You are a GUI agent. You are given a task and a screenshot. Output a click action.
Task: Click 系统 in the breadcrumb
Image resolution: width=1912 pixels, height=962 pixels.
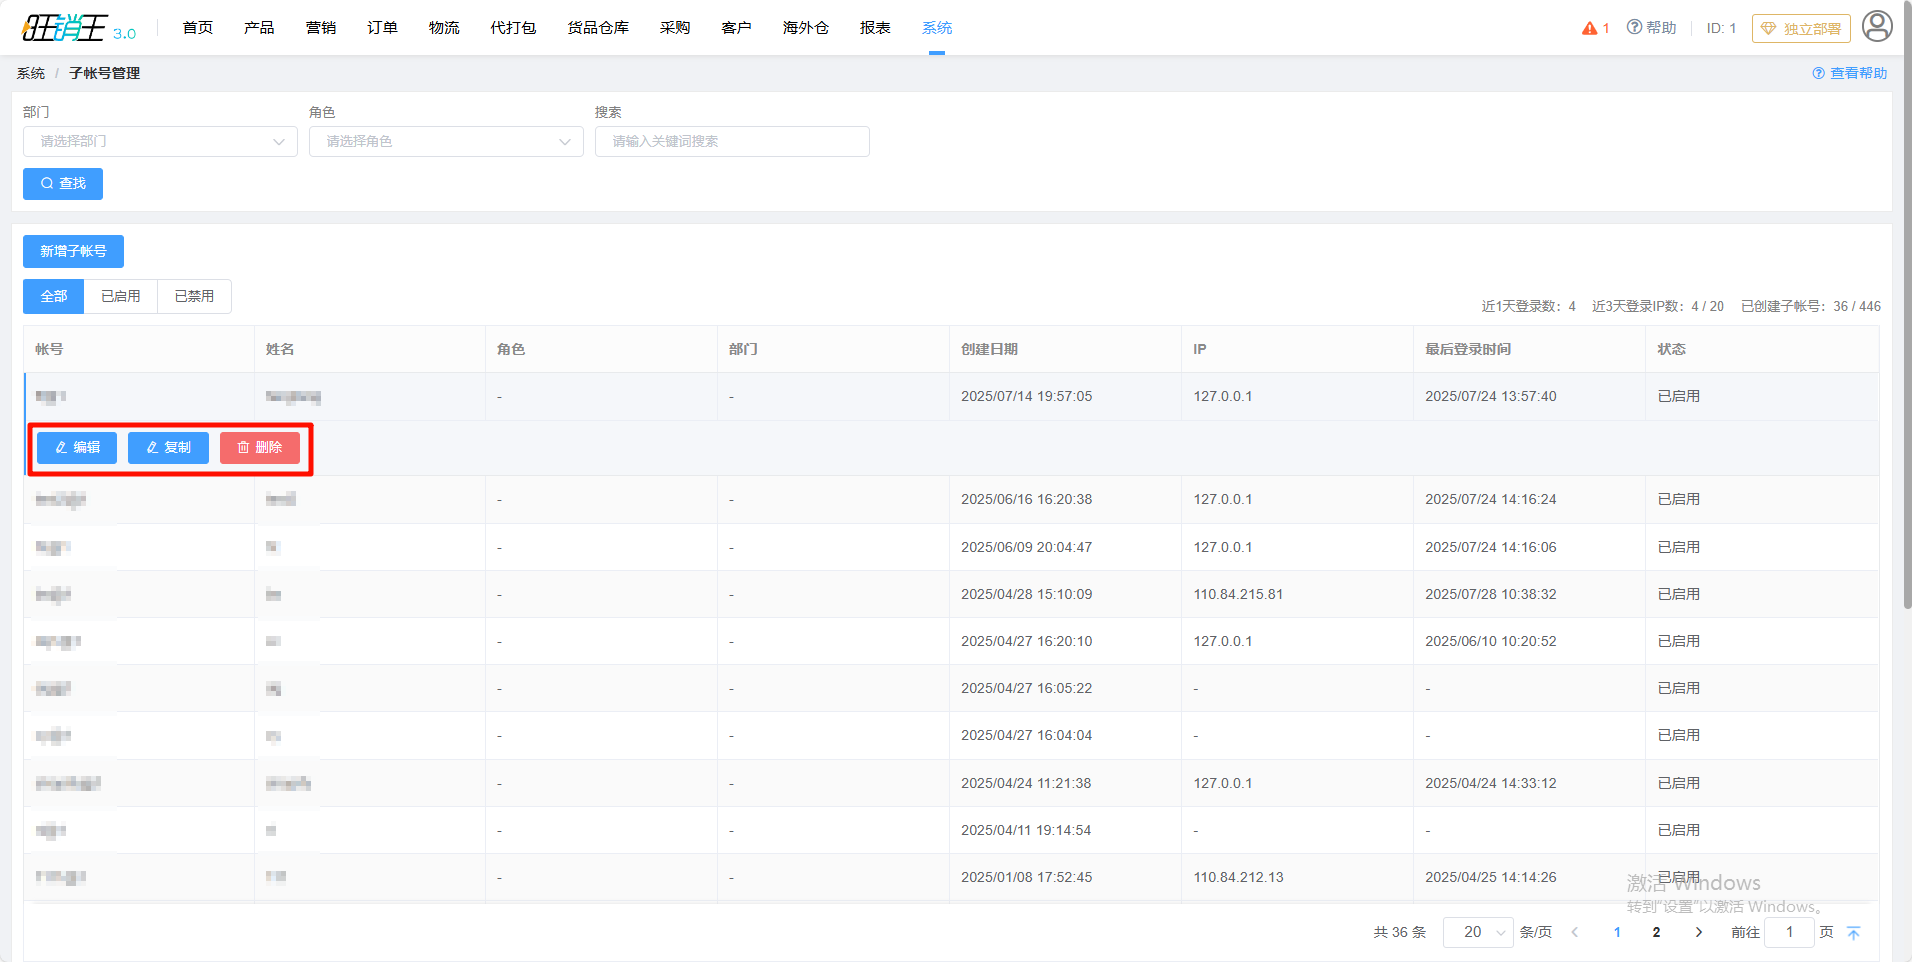pyautogui.click(x=31, y=73)
